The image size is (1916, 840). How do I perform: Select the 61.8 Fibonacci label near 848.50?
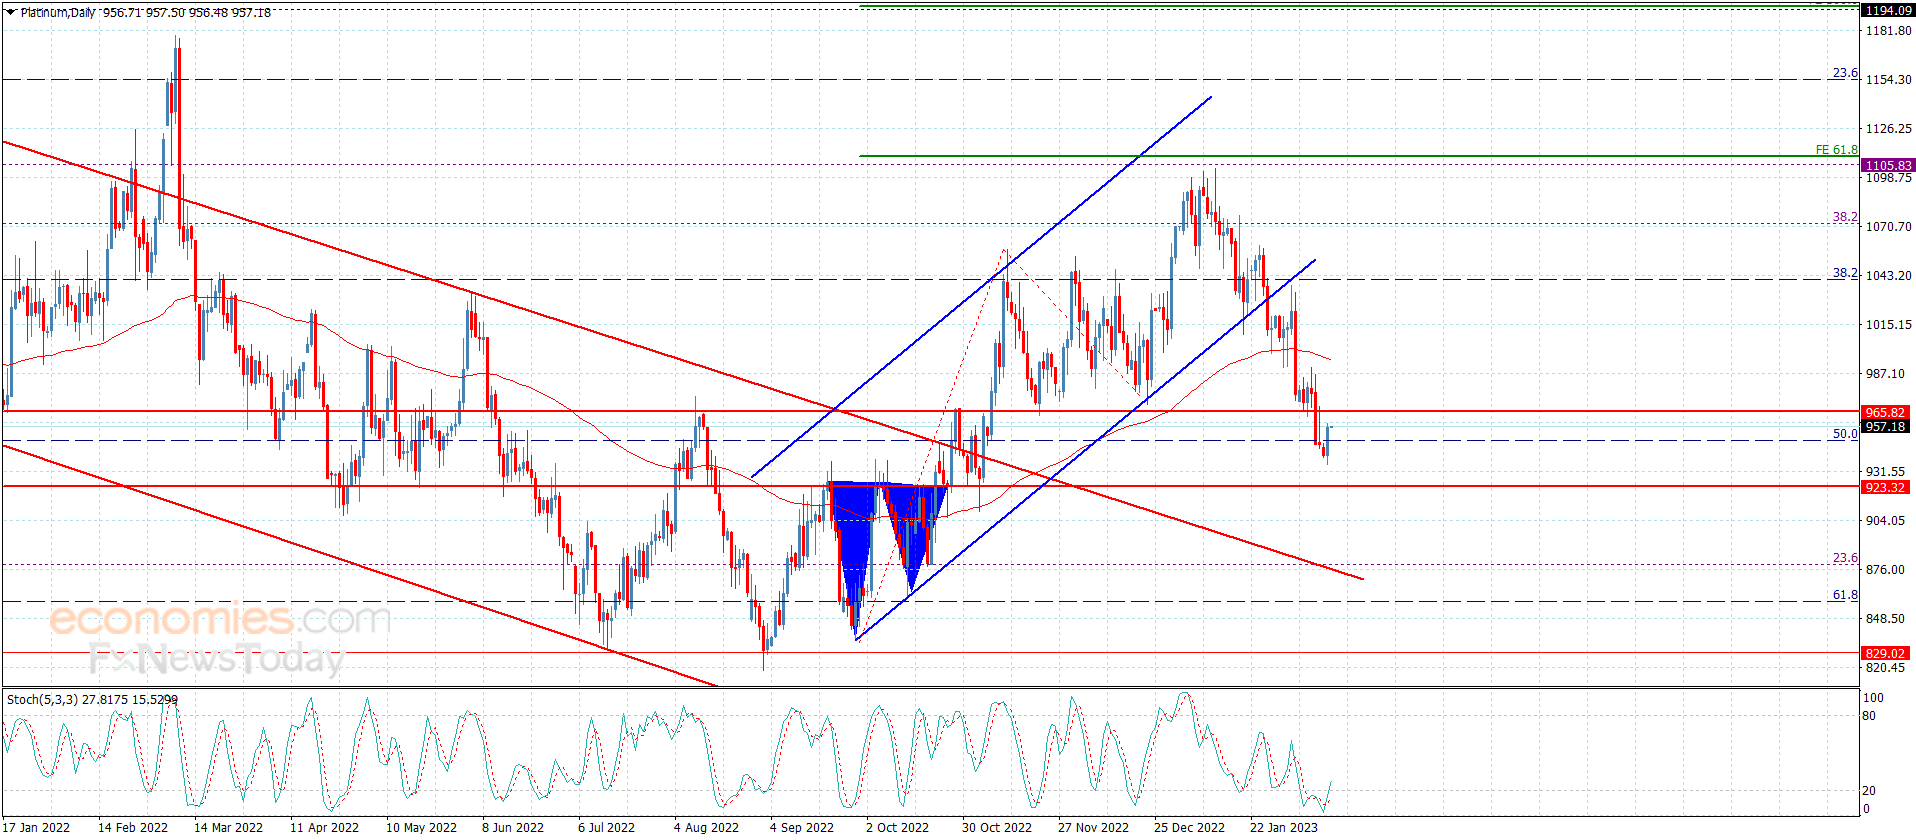[x=1845, y=595]
